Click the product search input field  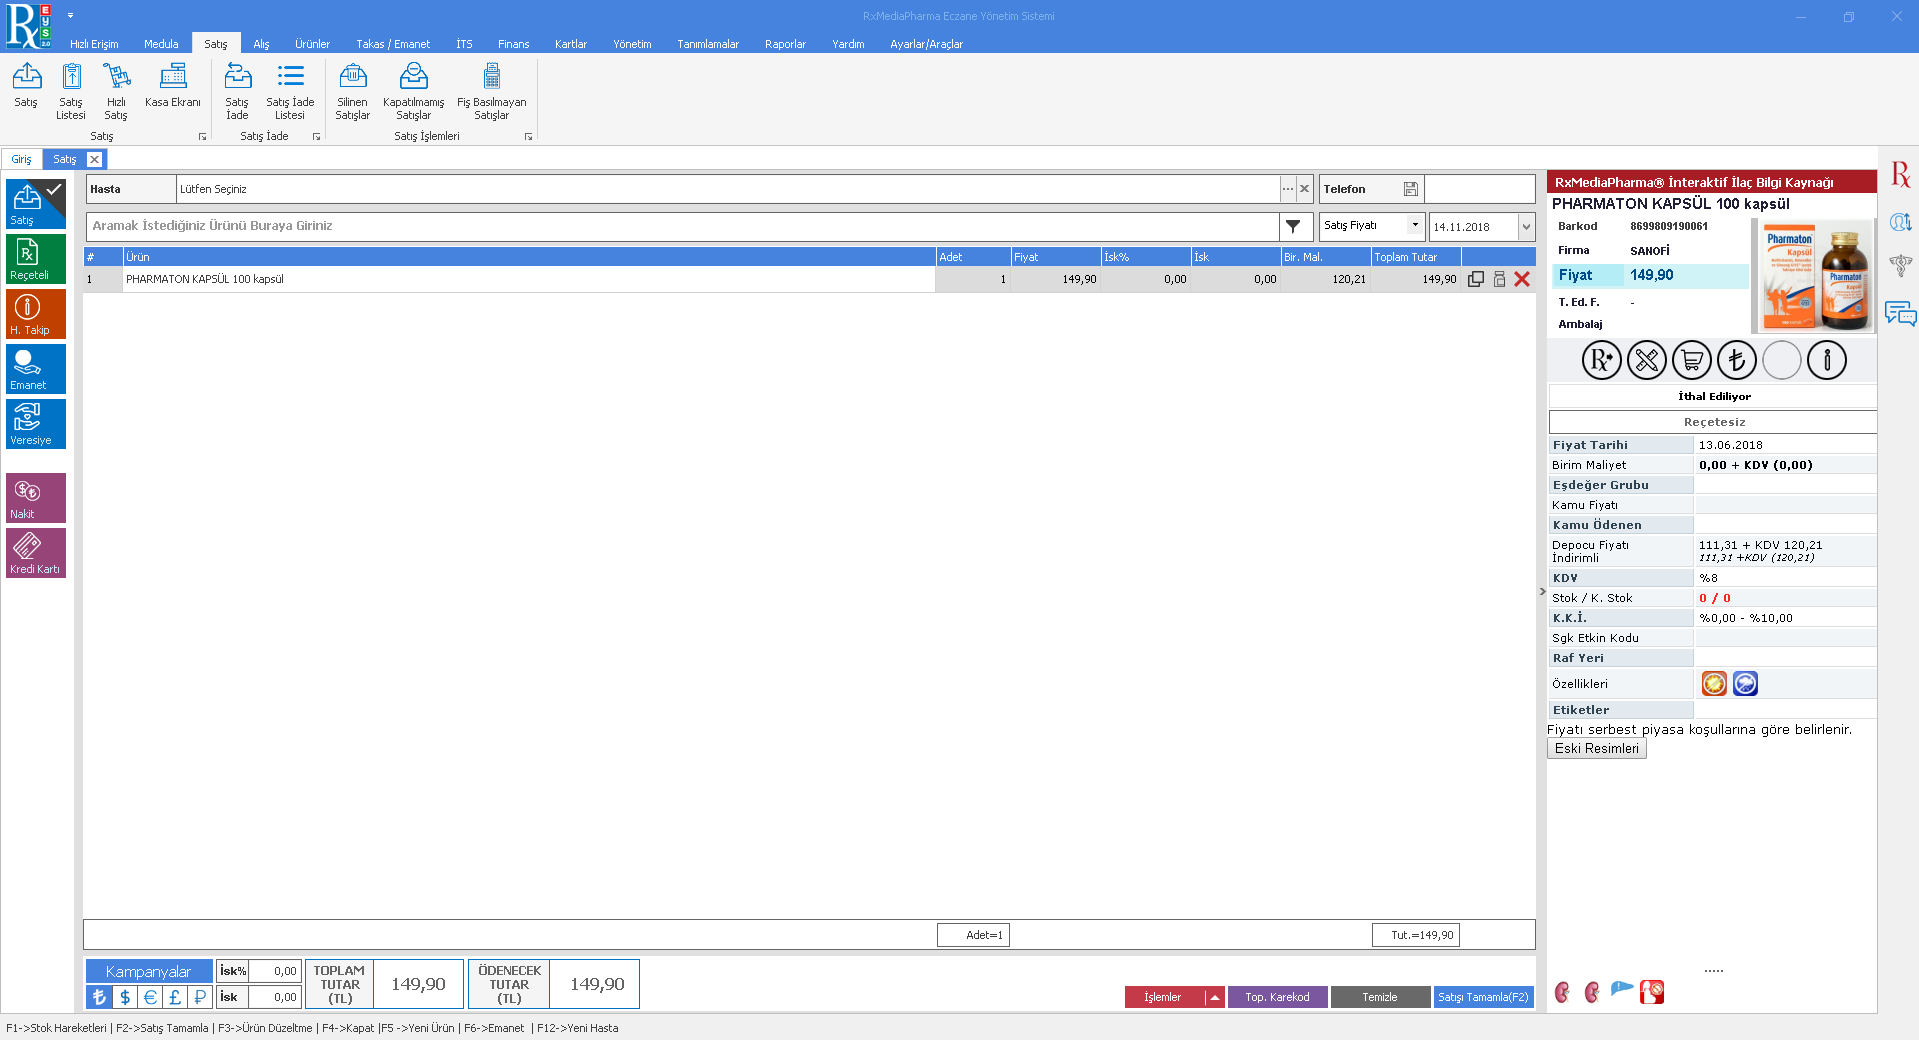682,227
